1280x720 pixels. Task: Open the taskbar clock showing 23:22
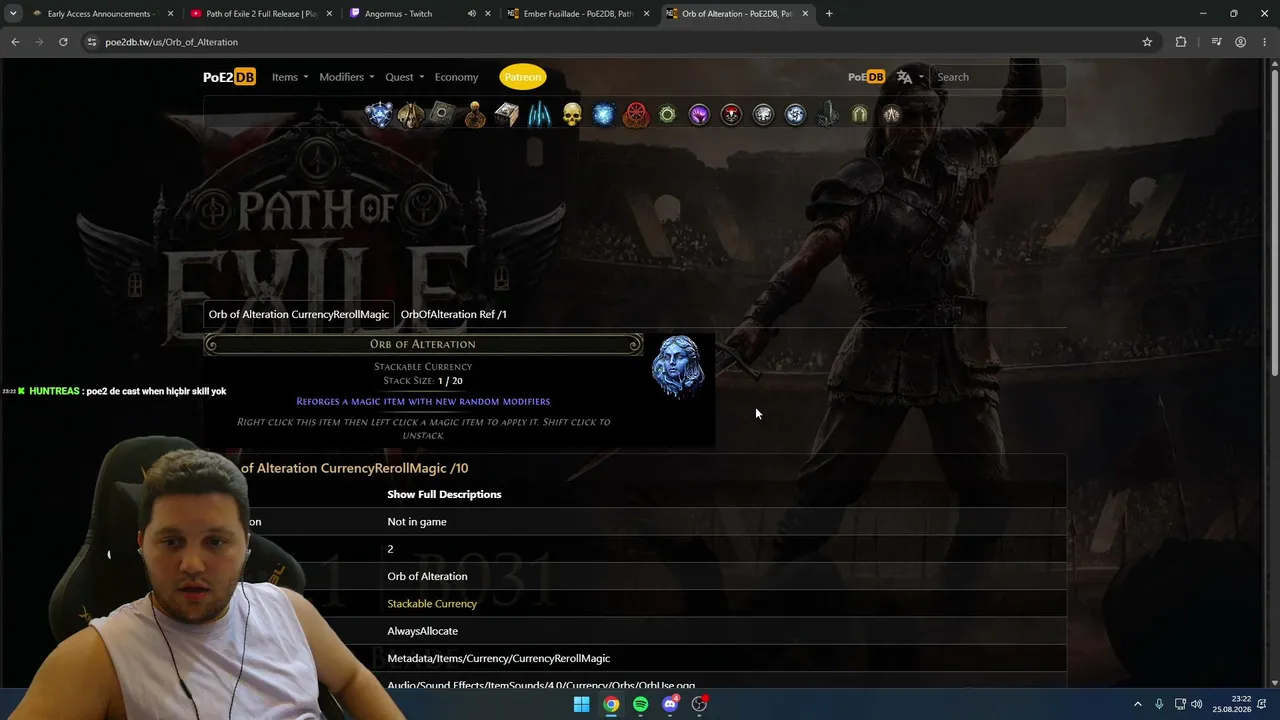coord(1232,704)
